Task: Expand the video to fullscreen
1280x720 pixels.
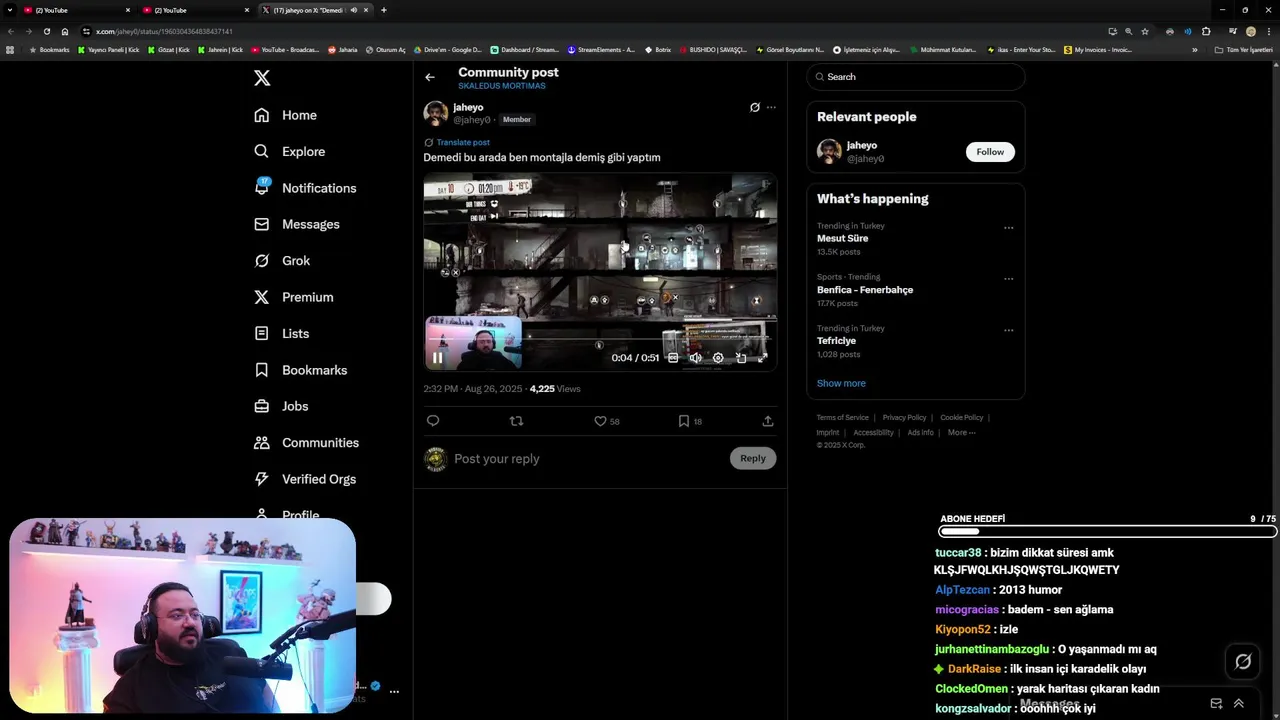Action: point(763,357)
